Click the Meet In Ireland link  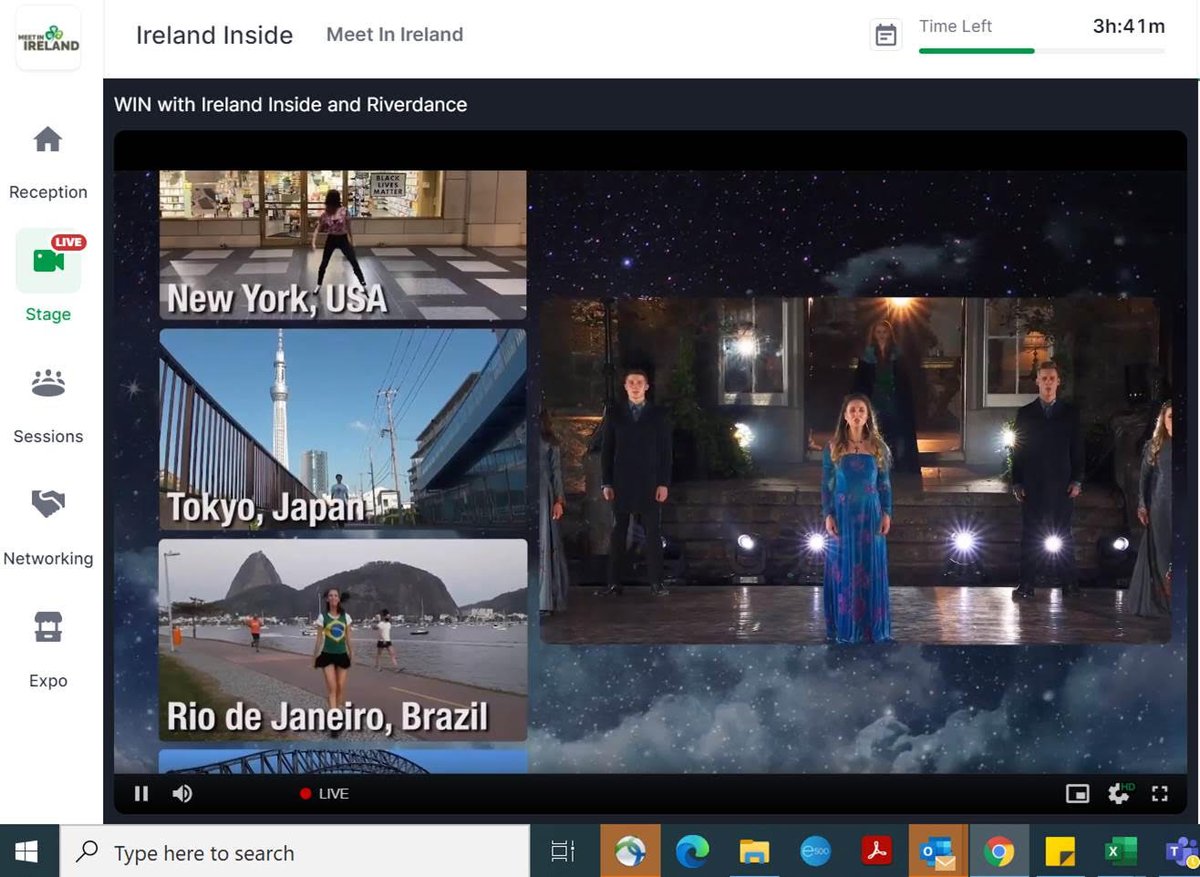[x=395, y=35]
